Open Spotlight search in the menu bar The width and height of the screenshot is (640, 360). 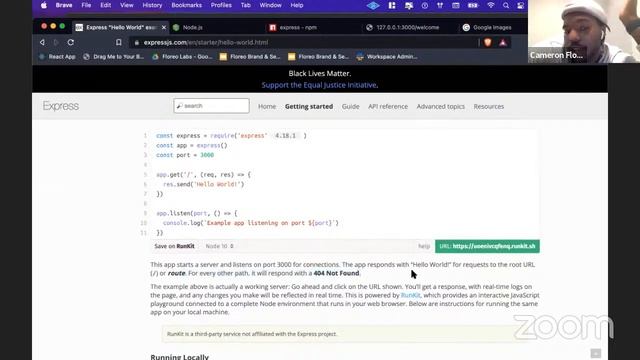pyautogui.click(x=506, y=5)
